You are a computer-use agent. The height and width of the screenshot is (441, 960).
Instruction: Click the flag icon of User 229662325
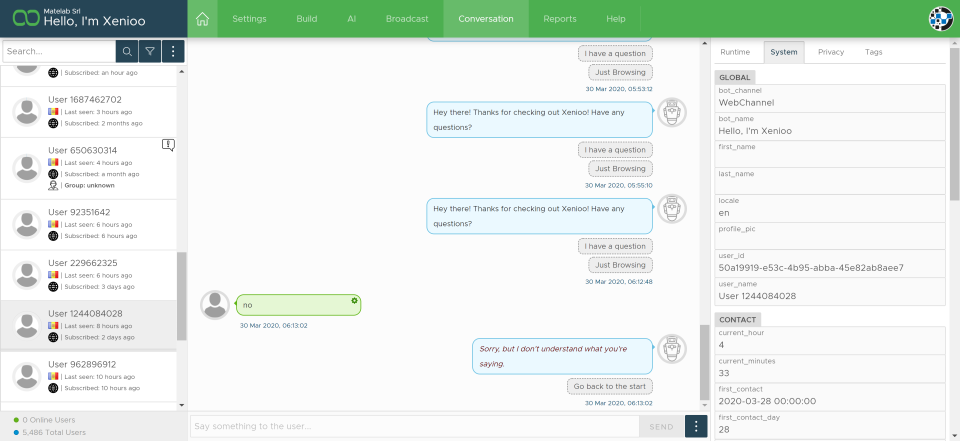coord(53,275)
